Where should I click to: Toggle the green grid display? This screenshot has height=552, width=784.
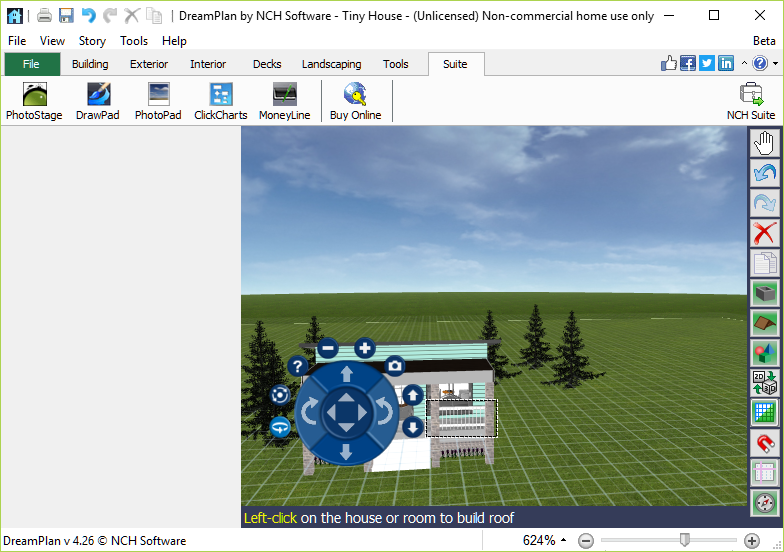coord(765,412)
